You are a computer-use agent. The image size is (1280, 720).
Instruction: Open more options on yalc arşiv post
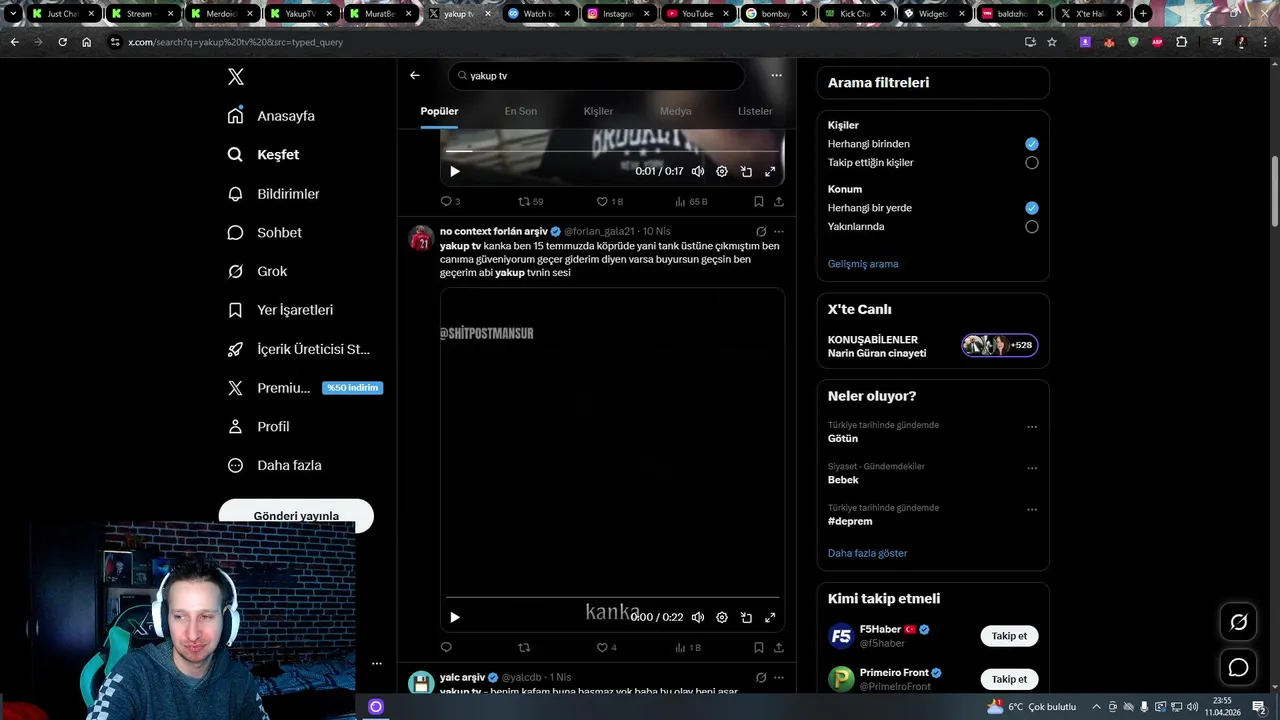pos(779,678)
